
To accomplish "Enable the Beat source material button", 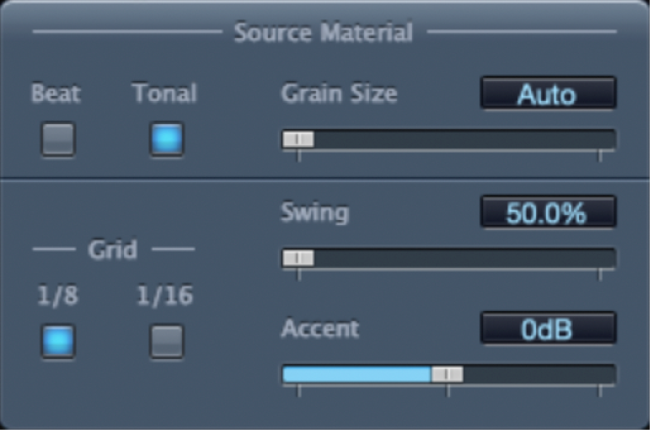I will 58,139.
